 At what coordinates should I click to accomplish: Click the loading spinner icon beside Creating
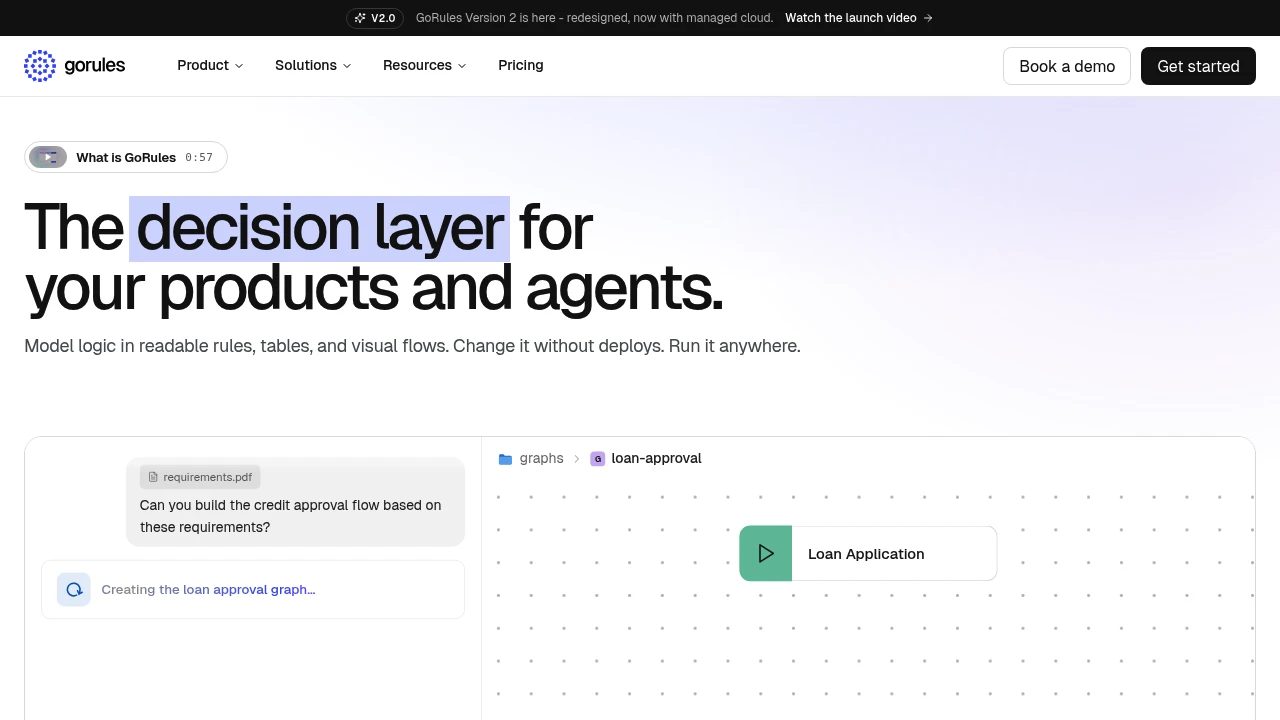[74, 590]
